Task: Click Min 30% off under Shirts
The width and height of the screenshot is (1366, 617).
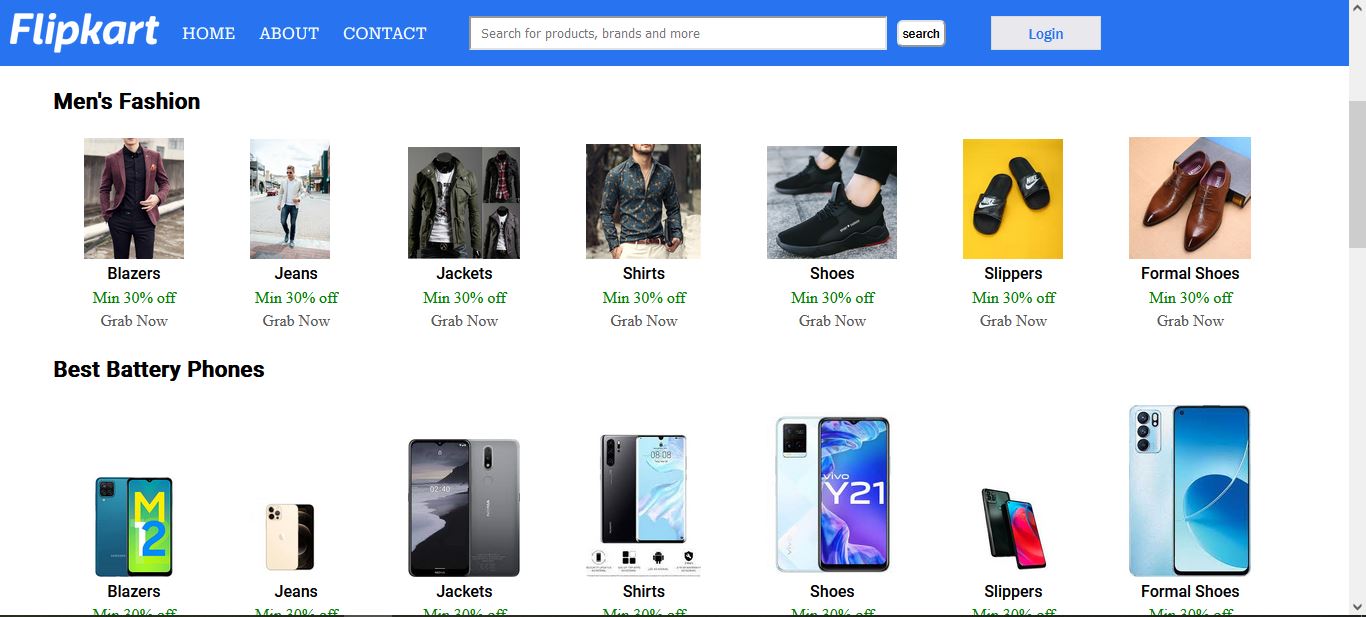Action: click(x=643, y=297)
